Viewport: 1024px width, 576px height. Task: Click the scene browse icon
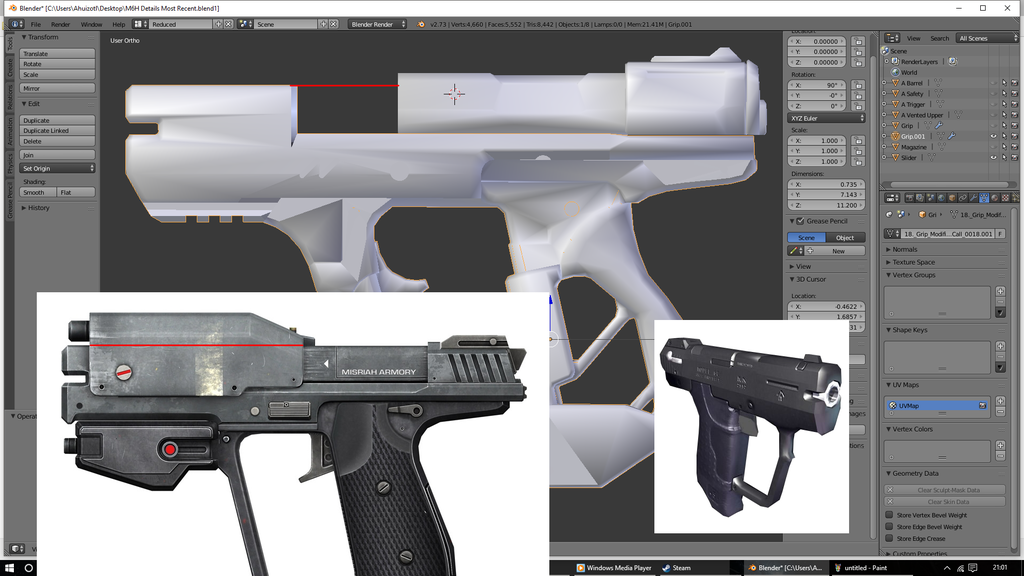pos(245,24)
